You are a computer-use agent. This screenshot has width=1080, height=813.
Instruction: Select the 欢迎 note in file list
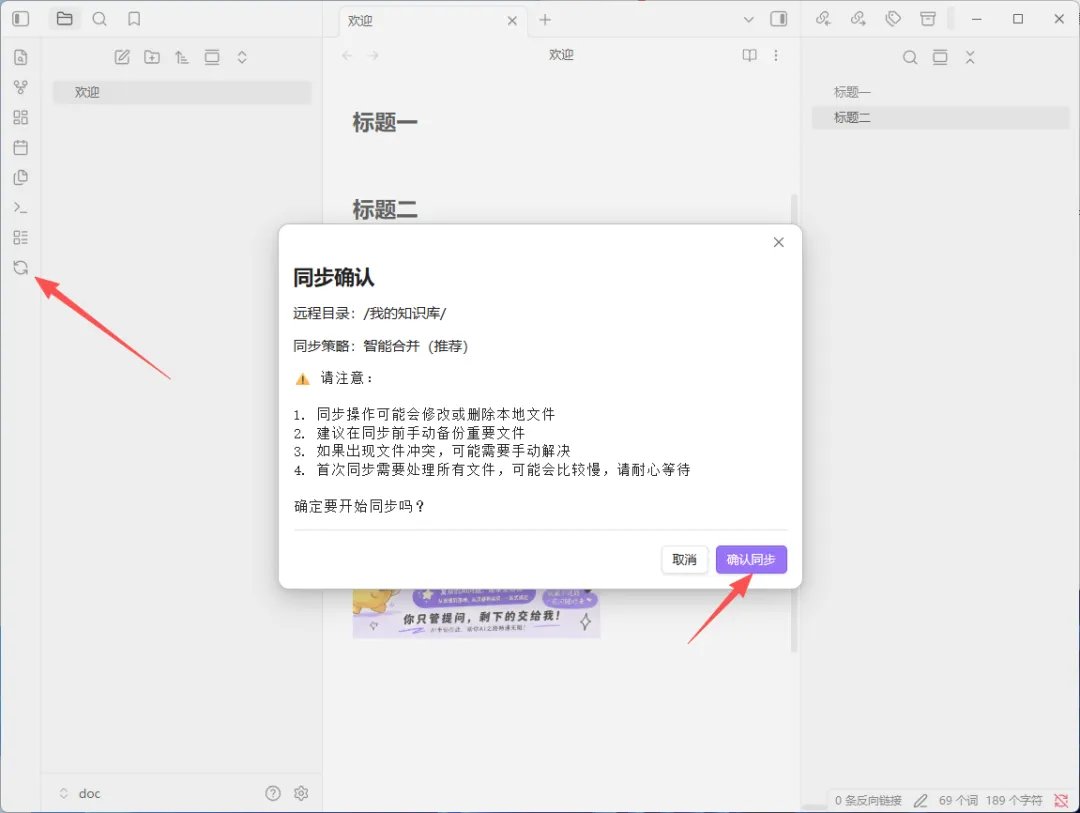coord(182,92)
